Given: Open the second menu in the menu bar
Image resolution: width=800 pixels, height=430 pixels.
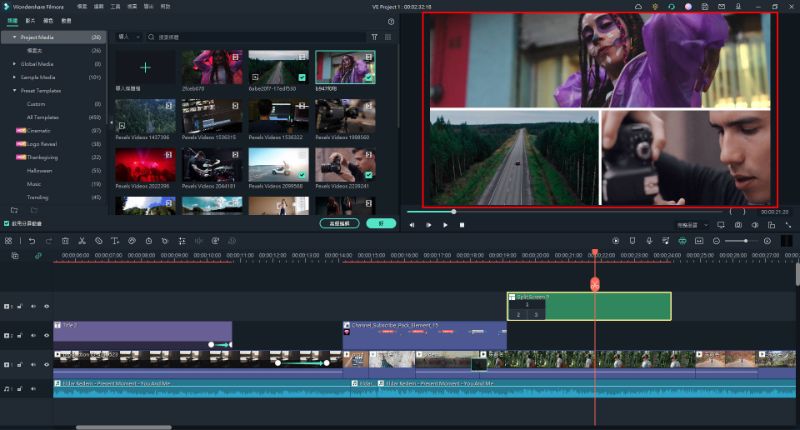Looking at the screenshot, I should click(98, 7).
